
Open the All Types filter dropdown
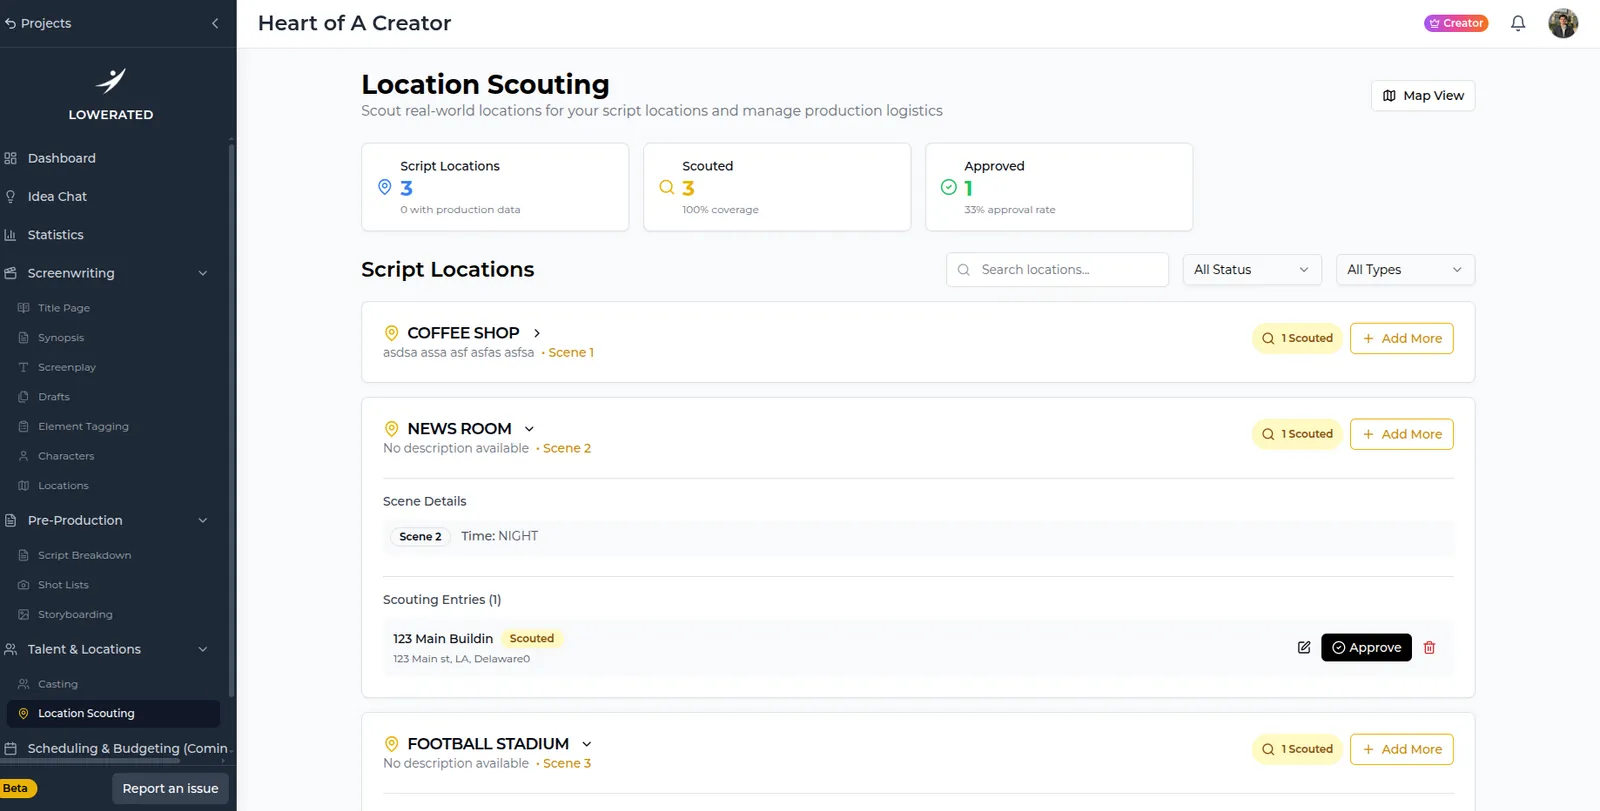tap(1405, 270)
